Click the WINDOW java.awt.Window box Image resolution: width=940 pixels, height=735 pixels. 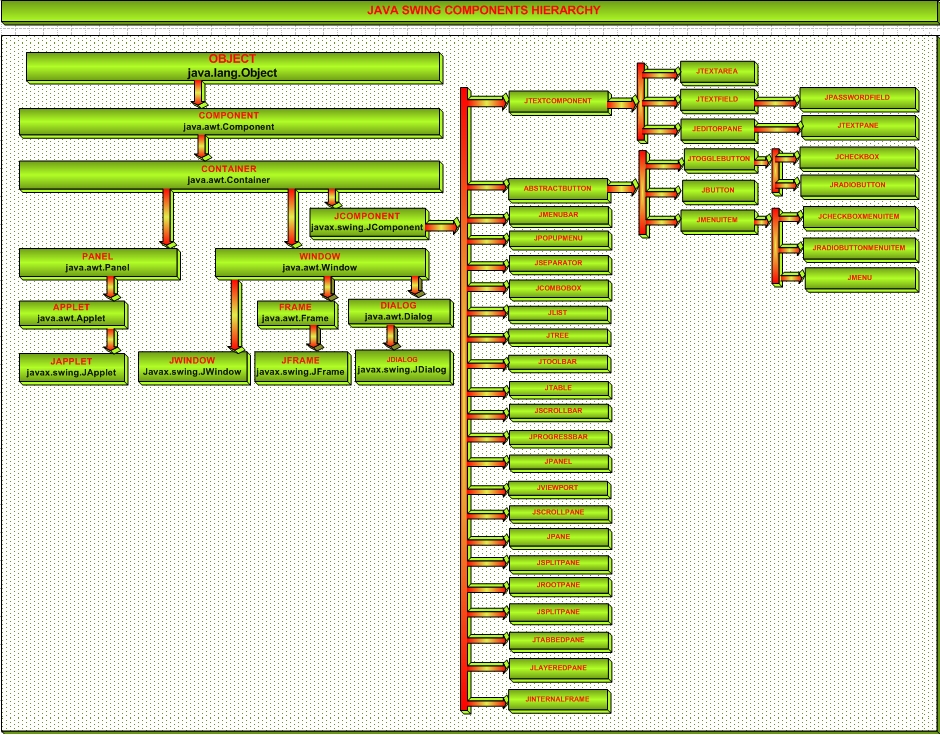point(321,263)
